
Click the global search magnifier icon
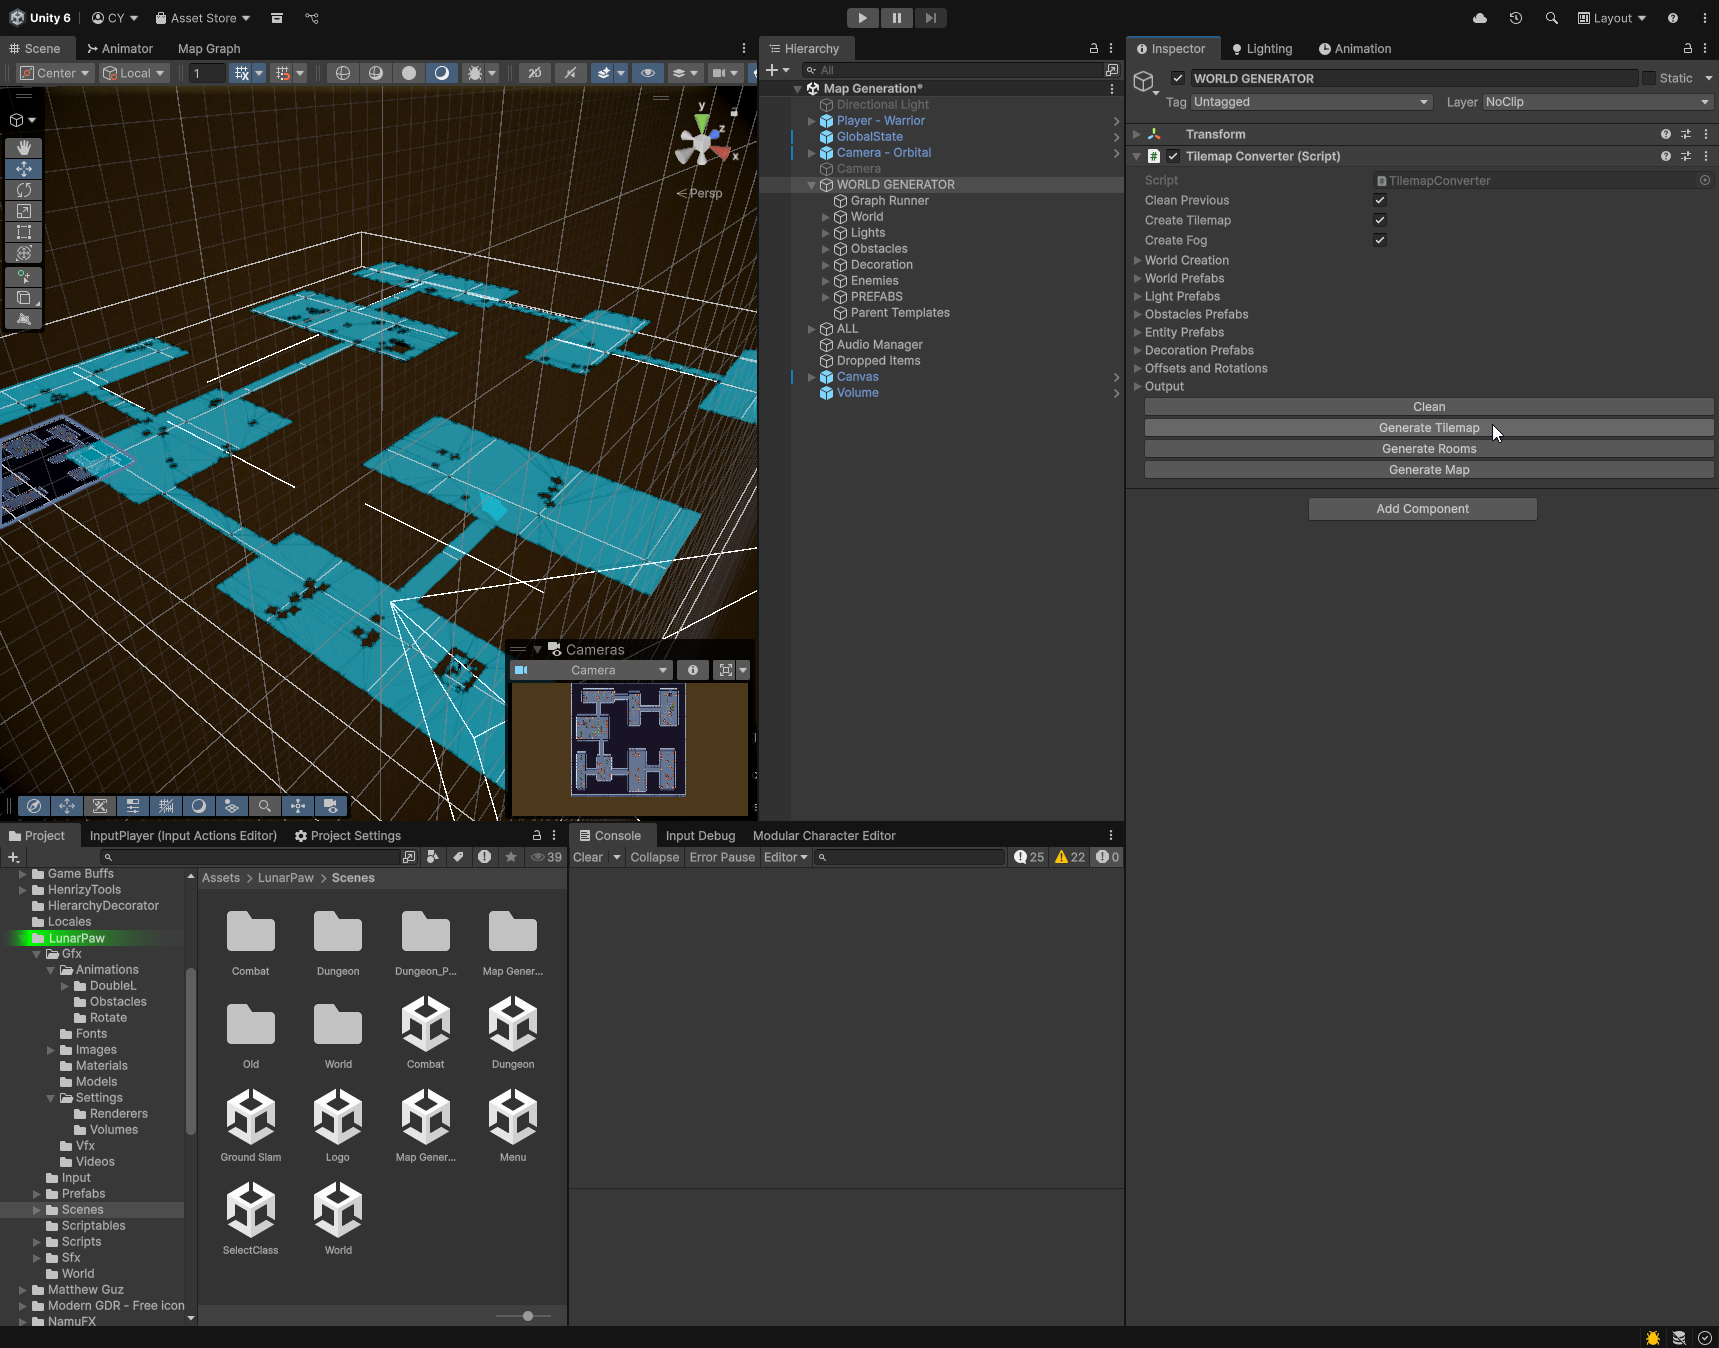pos(1551,18)
